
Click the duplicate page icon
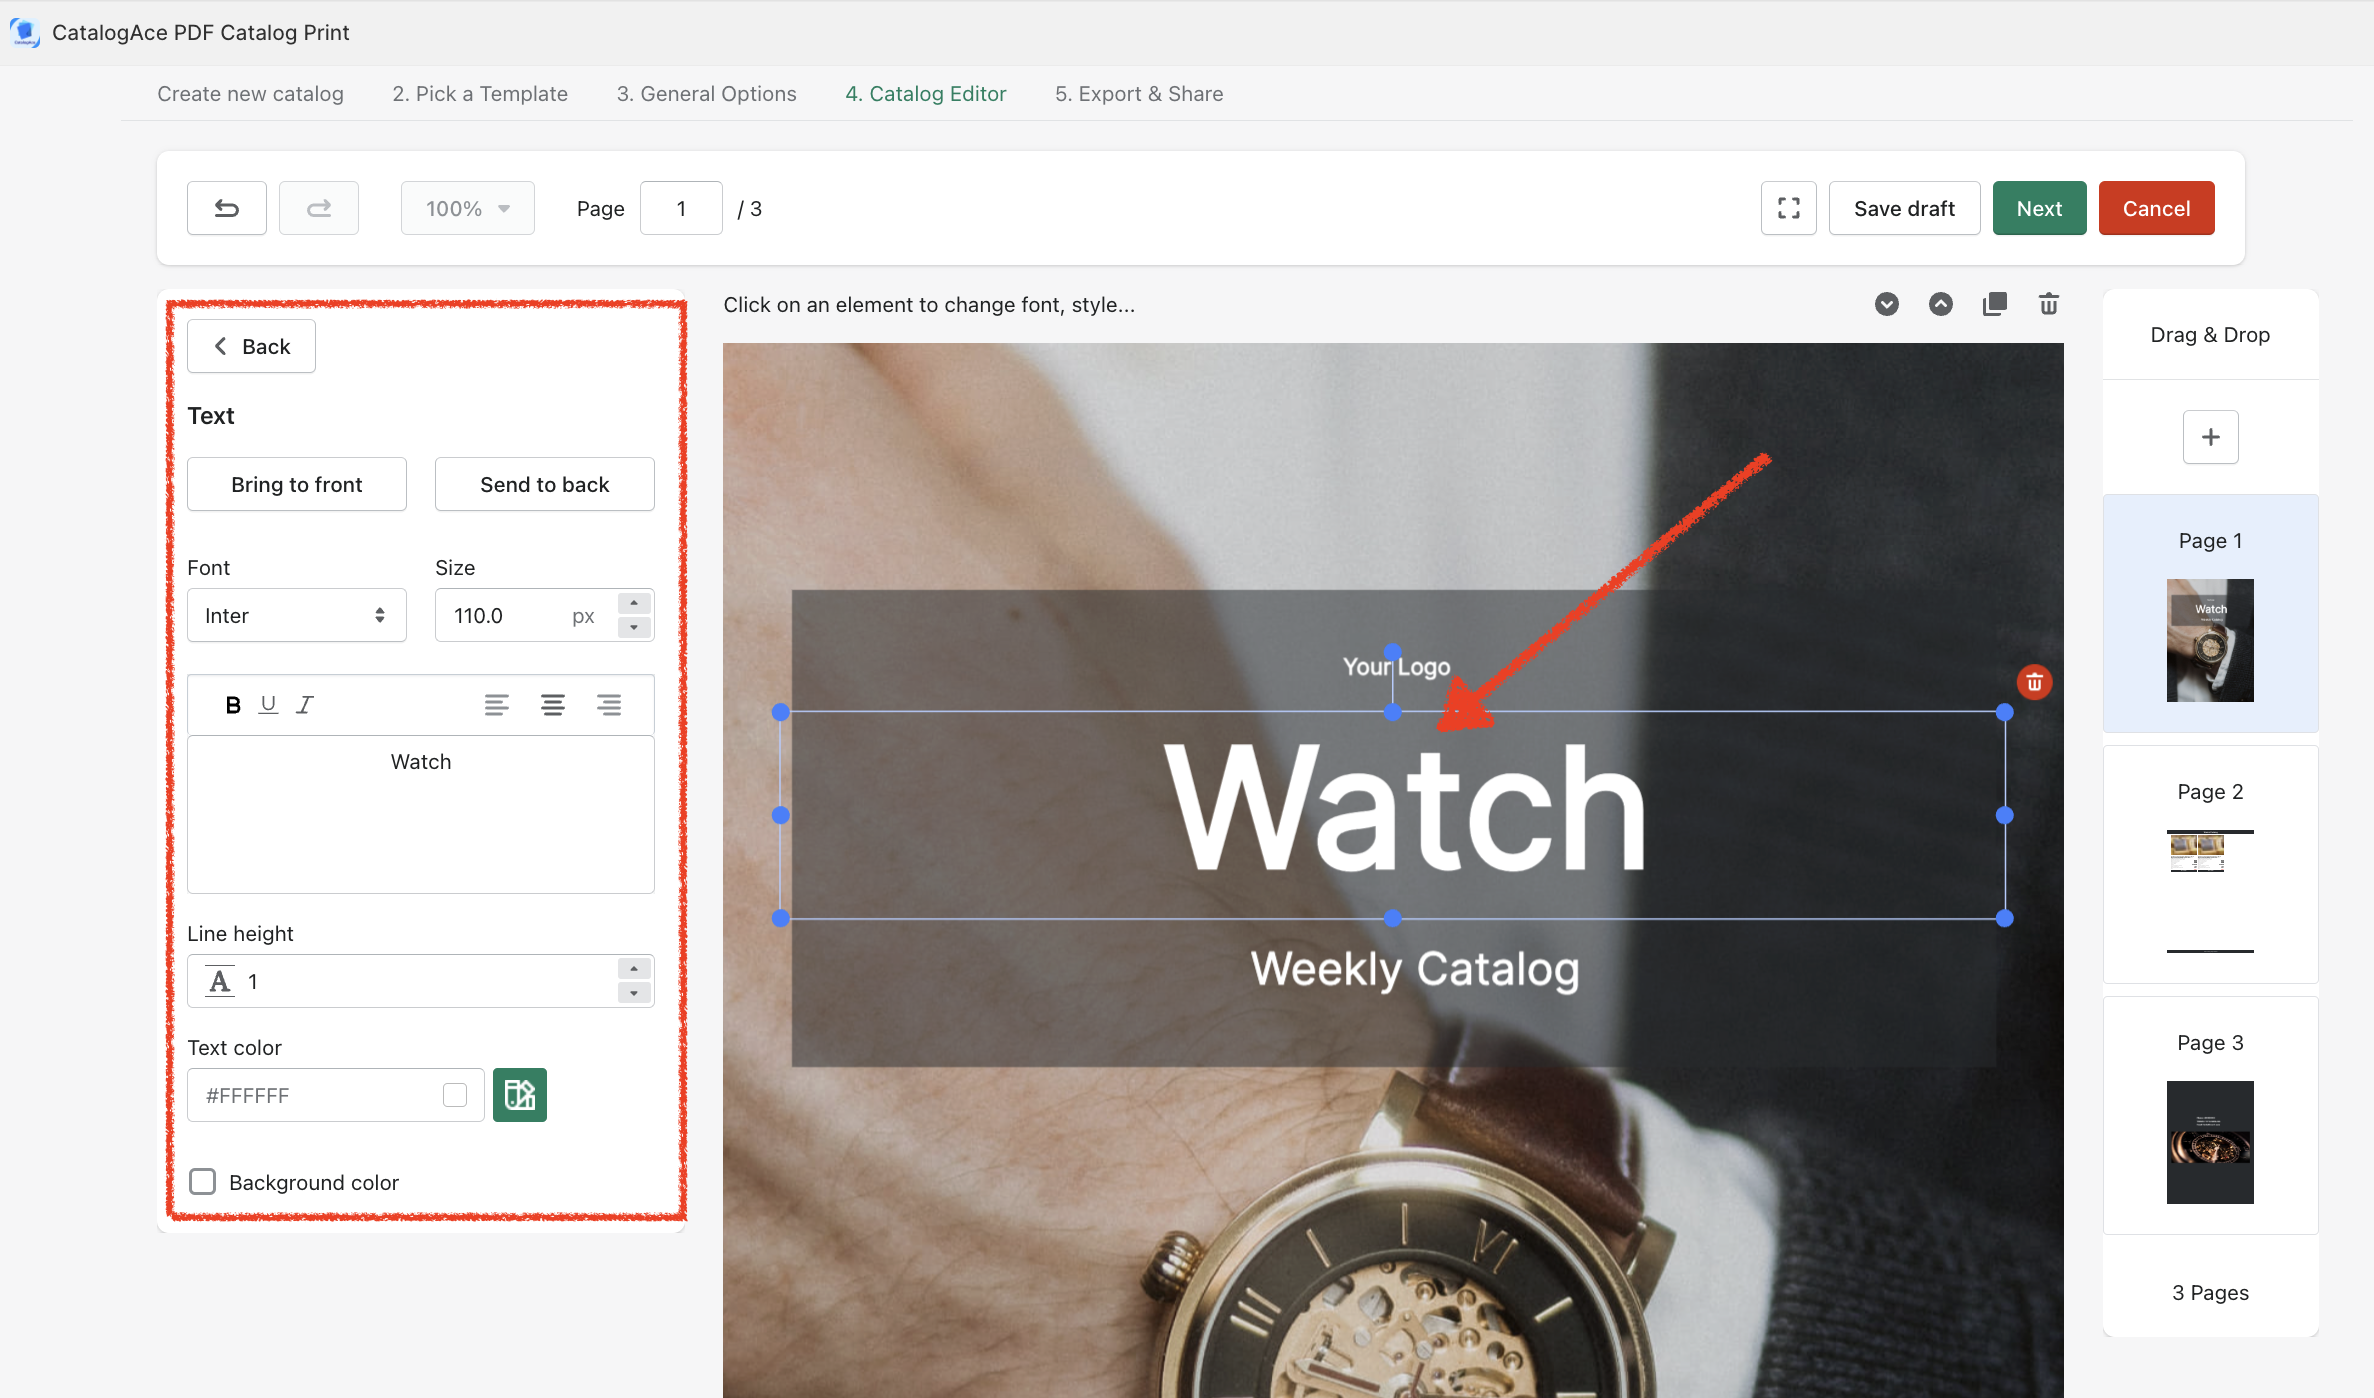[x=1994, y=304]
